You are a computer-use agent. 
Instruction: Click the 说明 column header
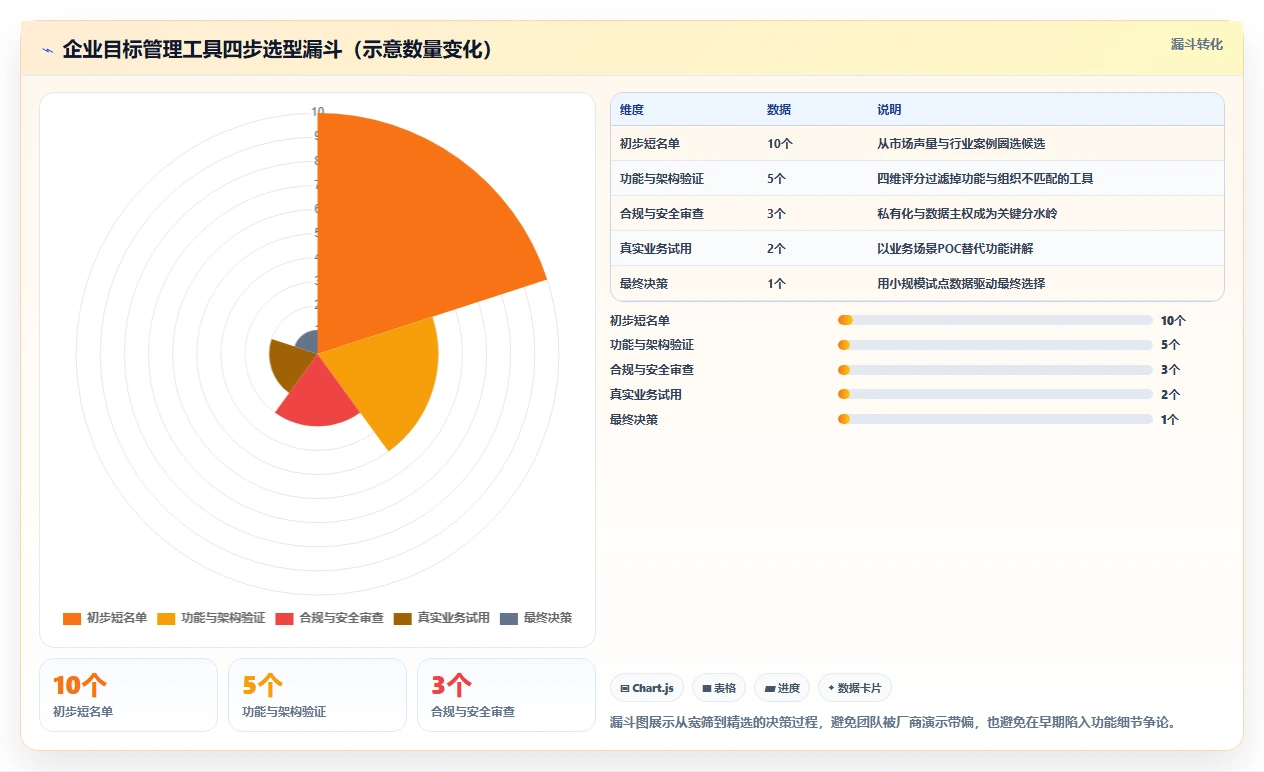click(x=889, y=109)
